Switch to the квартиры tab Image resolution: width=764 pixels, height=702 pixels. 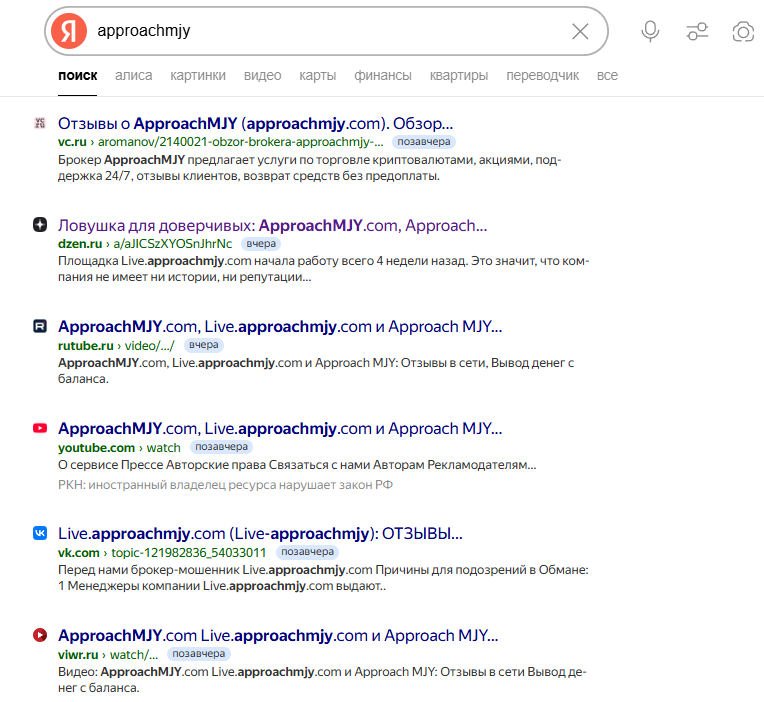(x=458, y=76)
